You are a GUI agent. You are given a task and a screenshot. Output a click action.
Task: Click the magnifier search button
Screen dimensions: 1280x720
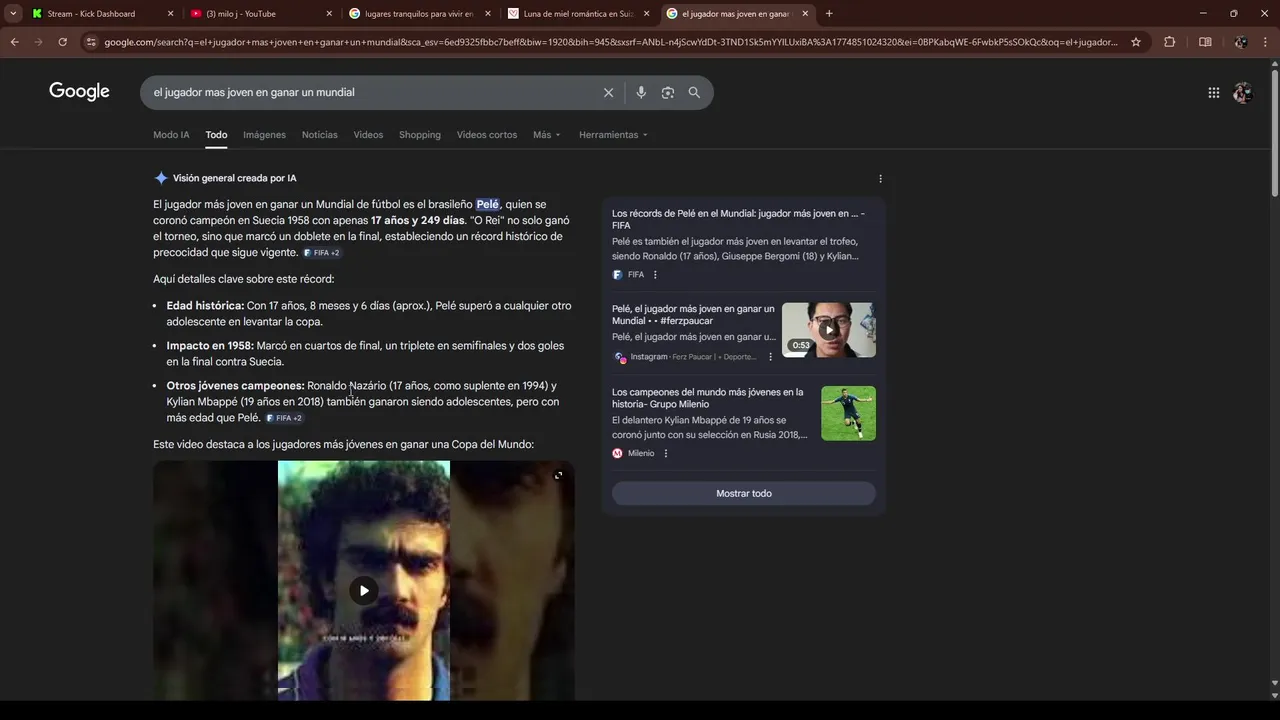[x=694, y=92]
